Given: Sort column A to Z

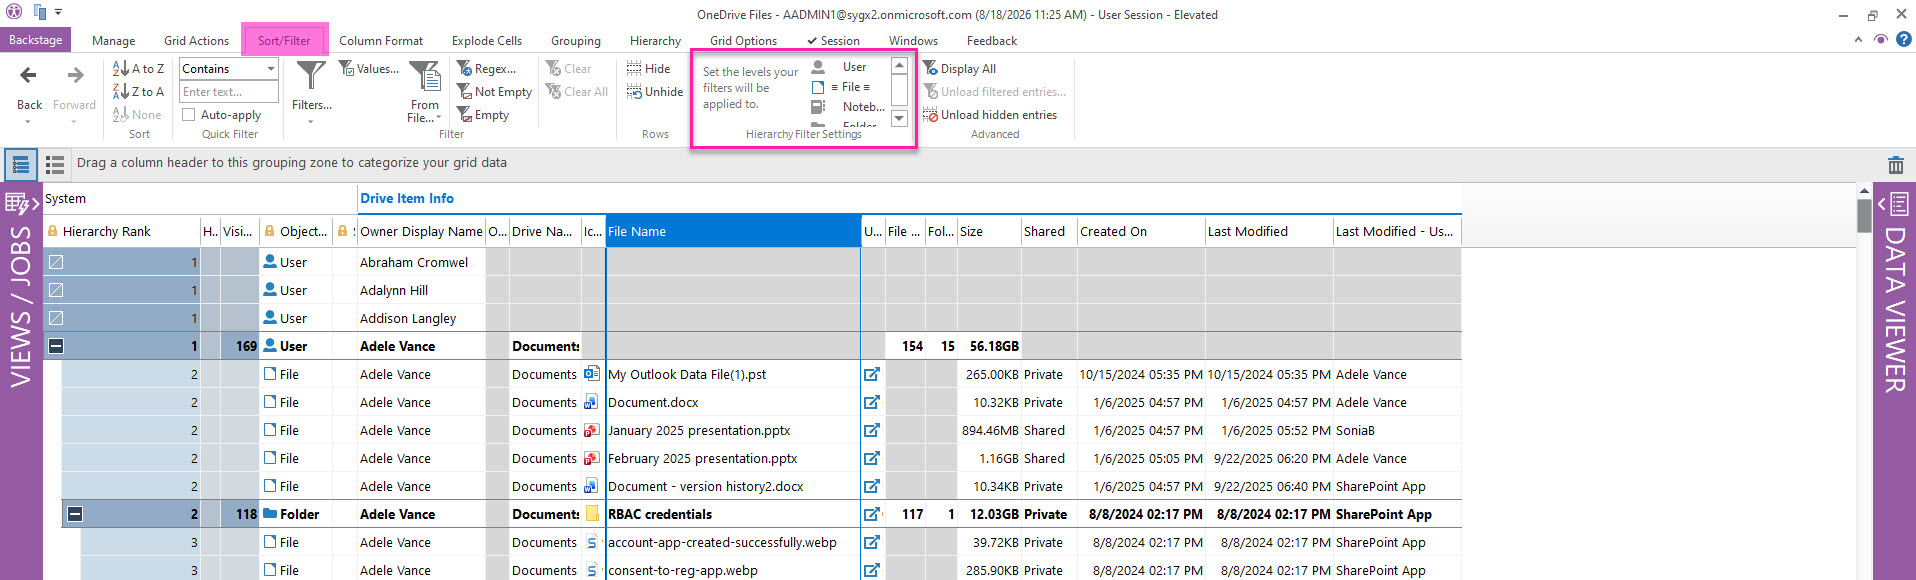Looking at the screenshot, I should (139, 69).
